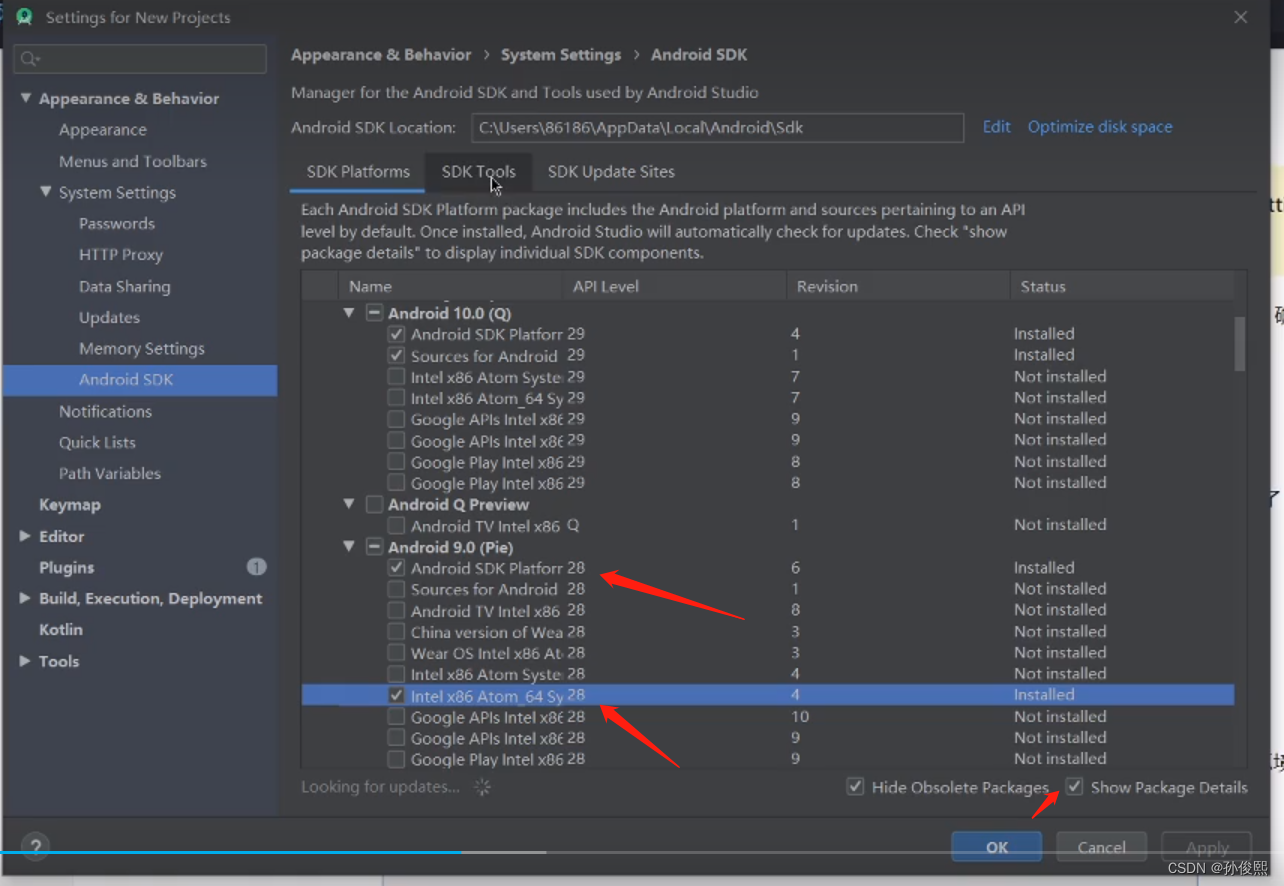
Task: Click Appearance & Behavior in the breadcrumb
Action: 381,55
